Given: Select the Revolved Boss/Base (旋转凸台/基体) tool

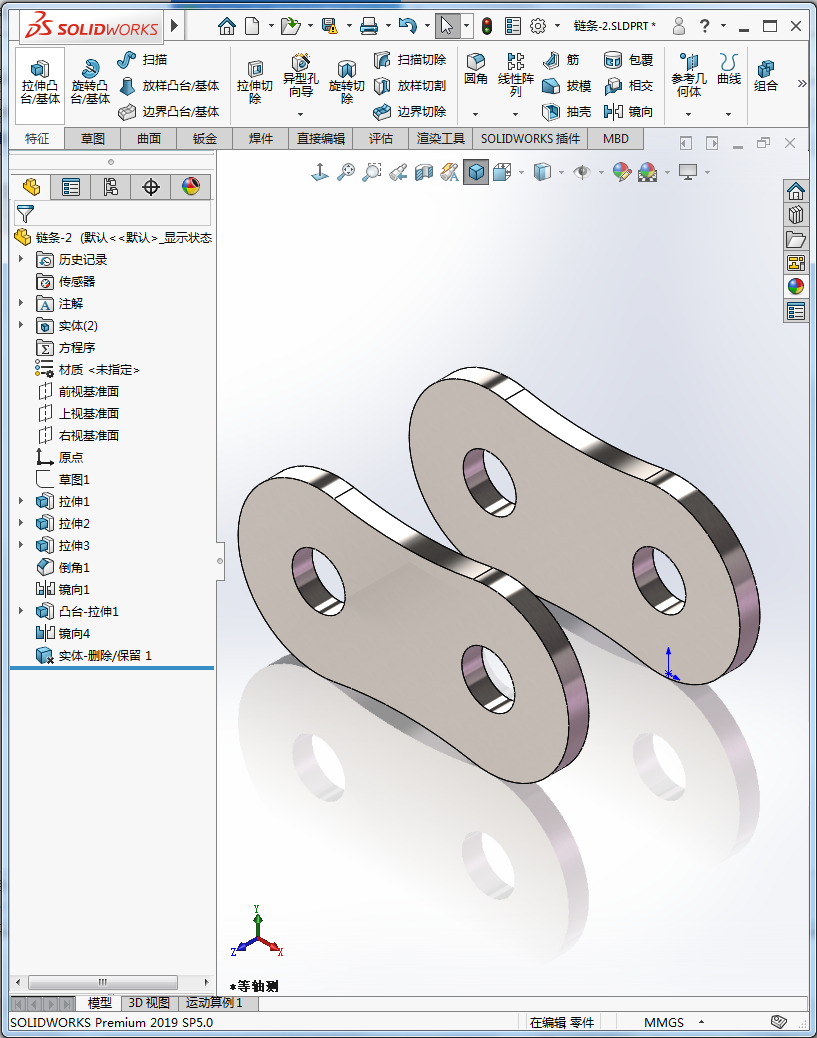Looking at the screenshot, I should 90,84.
